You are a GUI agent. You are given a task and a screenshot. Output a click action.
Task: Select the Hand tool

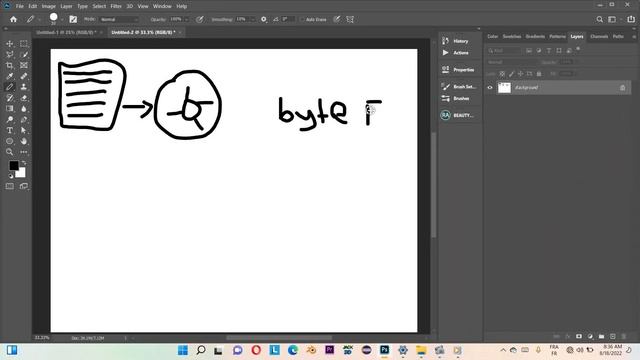tap(24, 141)
